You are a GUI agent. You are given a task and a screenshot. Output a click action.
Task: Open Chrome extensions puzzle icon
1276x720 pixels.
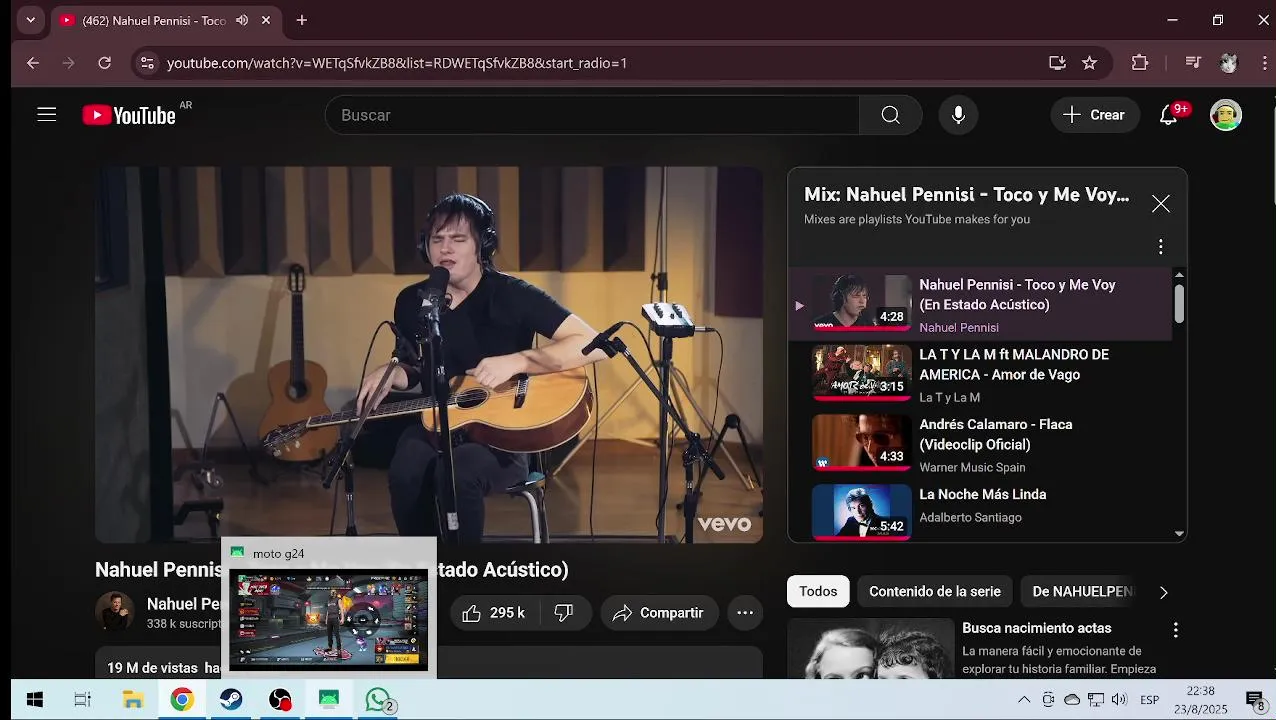(x=1140, y=63)
